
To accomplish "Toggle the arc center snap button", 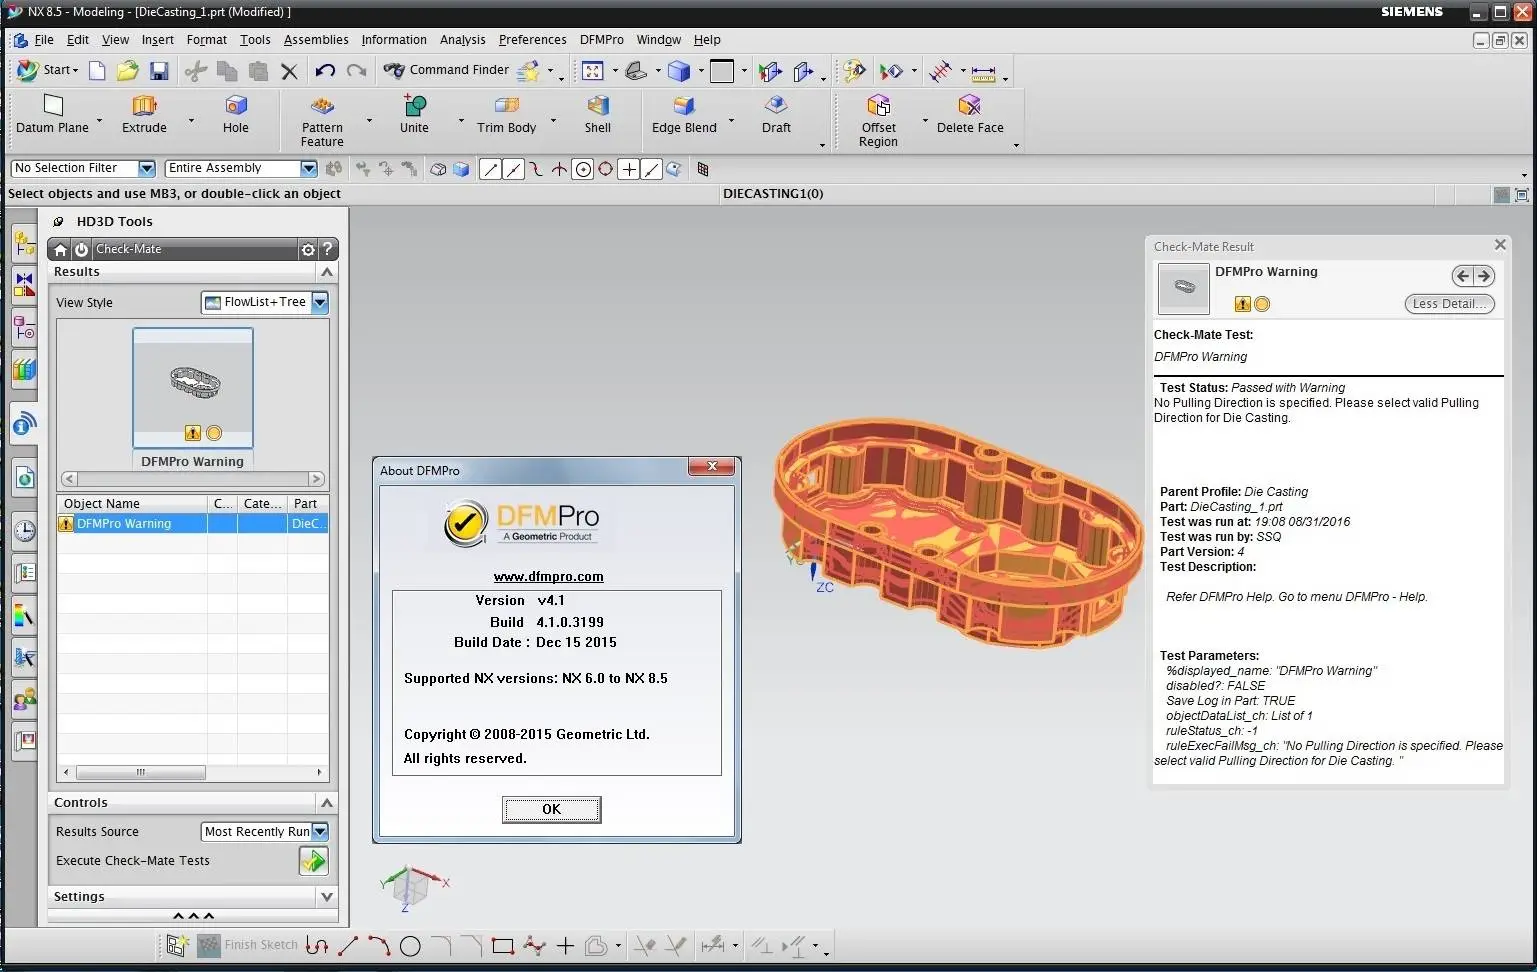I will pos(583,169).
